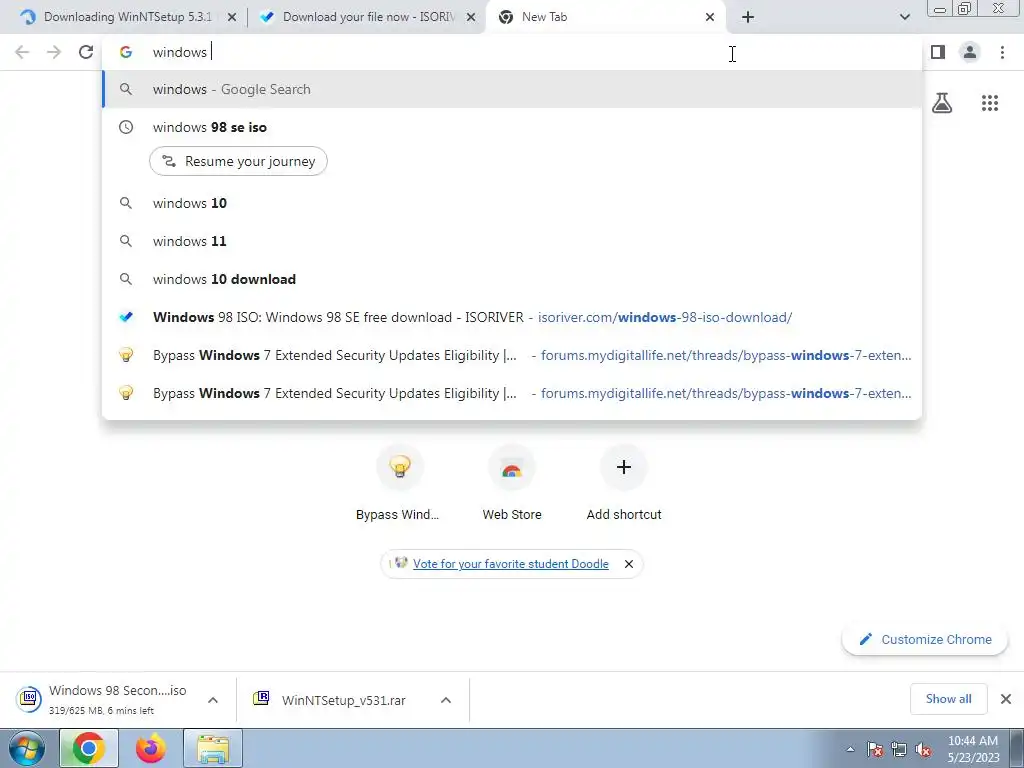Expand options for Windows 98 iso download

pos(213,699)
